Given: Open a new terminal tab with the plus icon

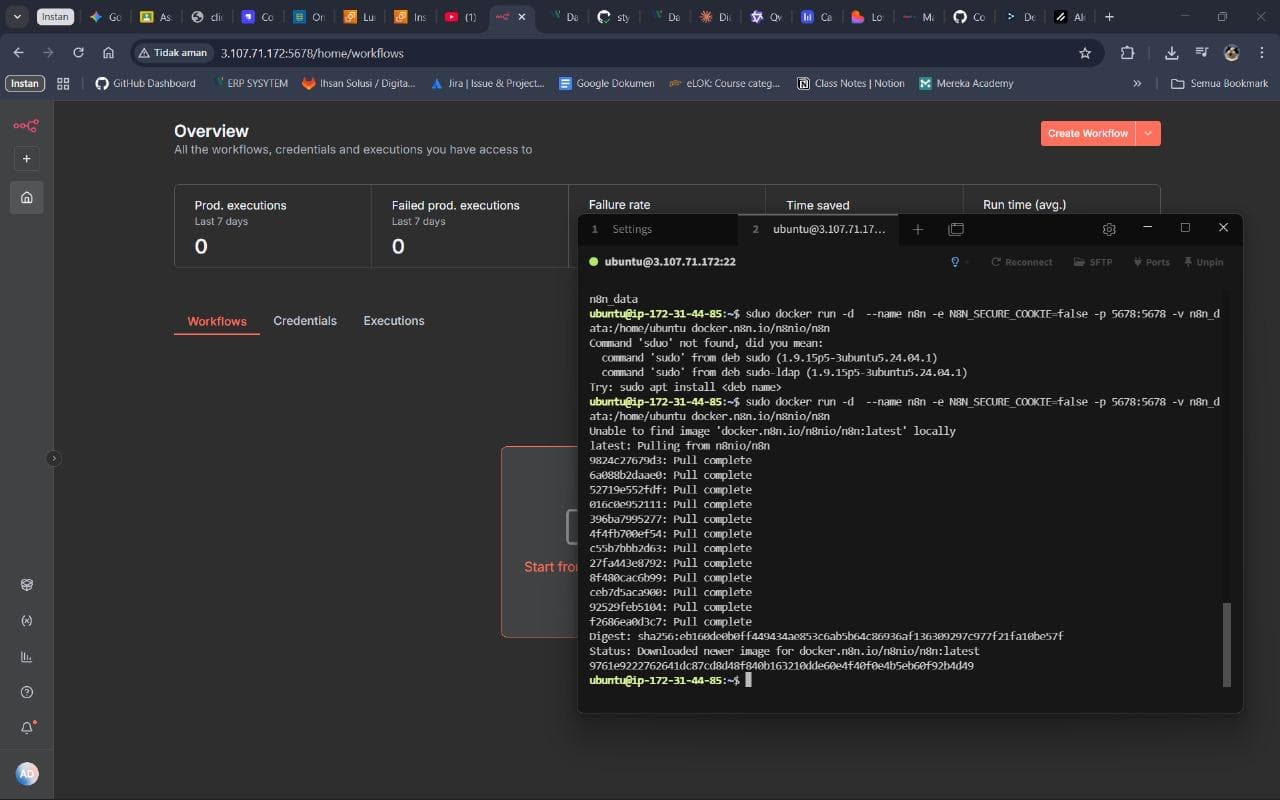Looking at the screenshot, I should [918, 229].
